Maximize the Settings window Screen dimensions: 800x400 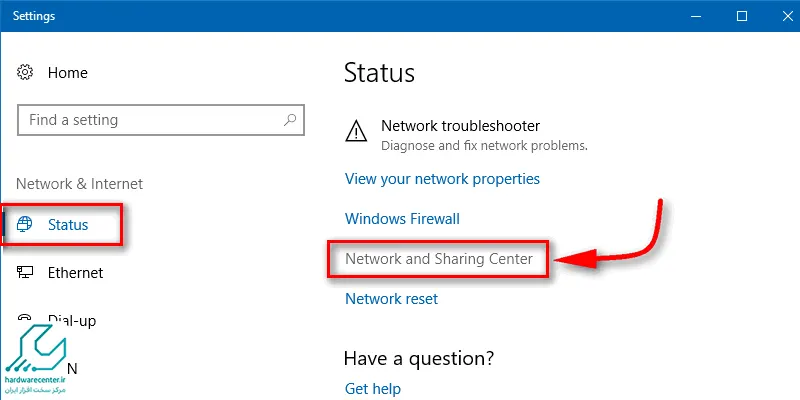click(742, 16)
